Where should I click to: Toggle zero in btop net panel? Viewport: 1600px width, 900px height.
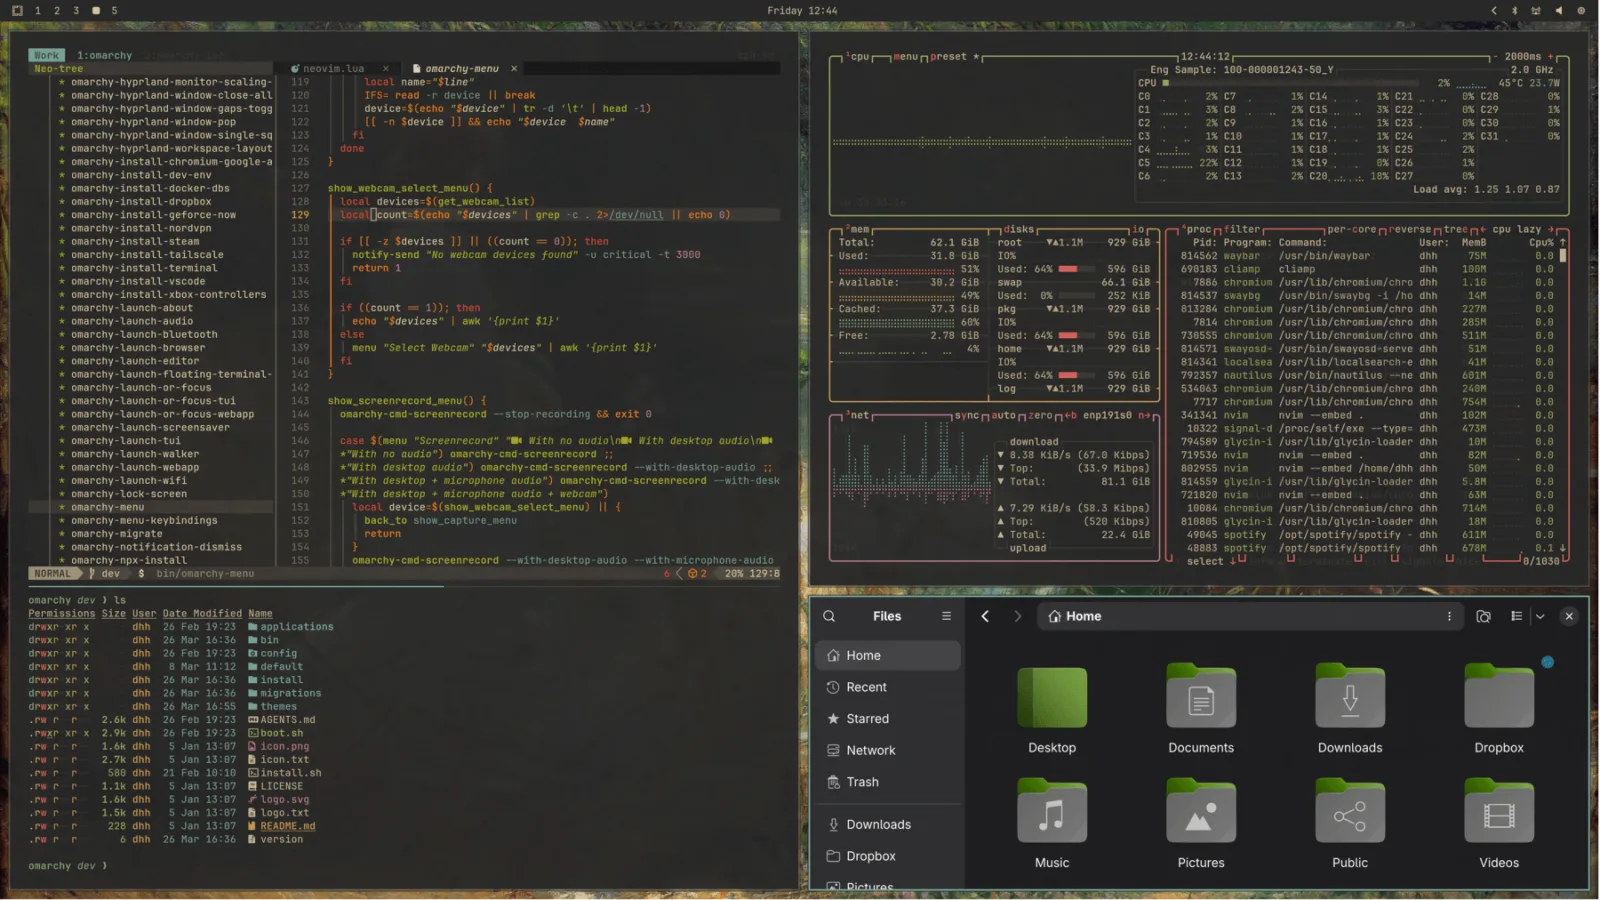pos(1040,415)
